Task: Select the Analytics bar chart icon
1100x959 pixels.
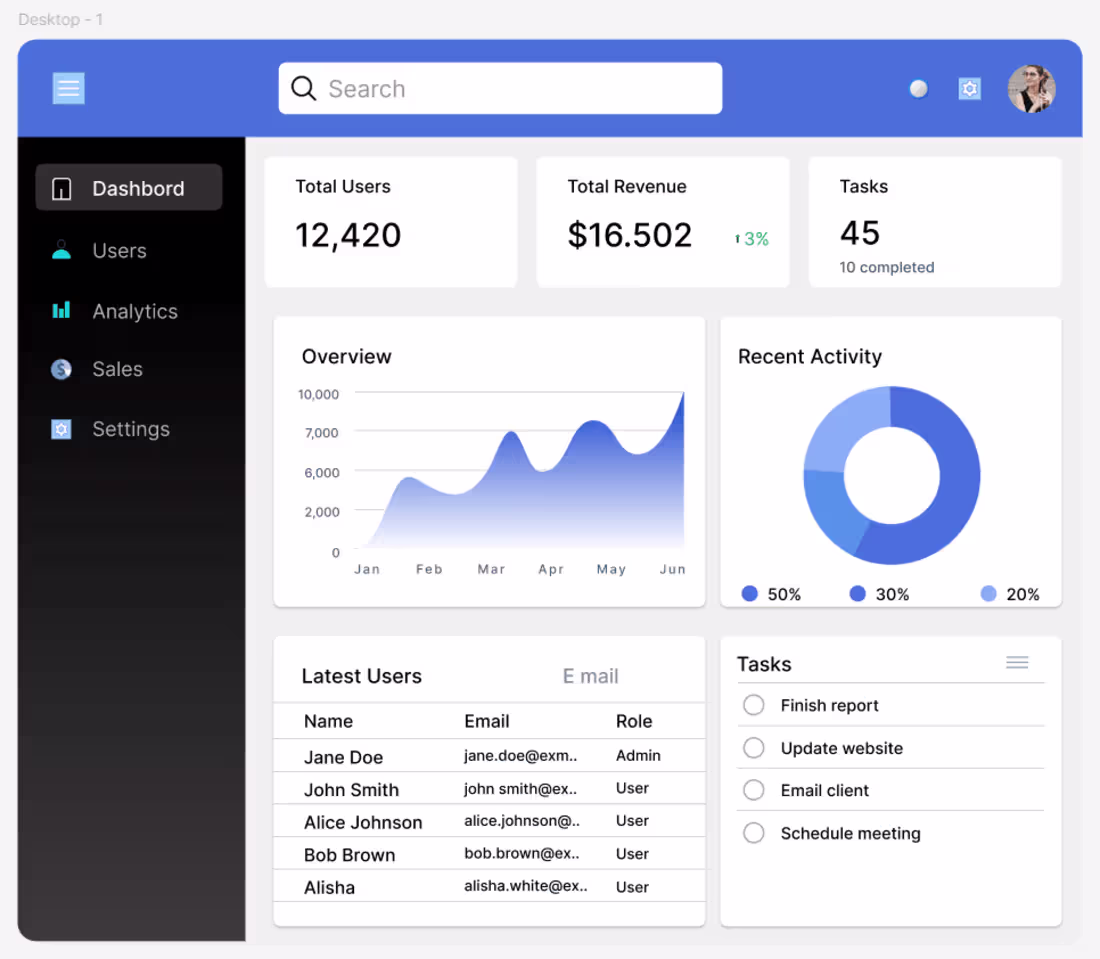Action: 60,310
